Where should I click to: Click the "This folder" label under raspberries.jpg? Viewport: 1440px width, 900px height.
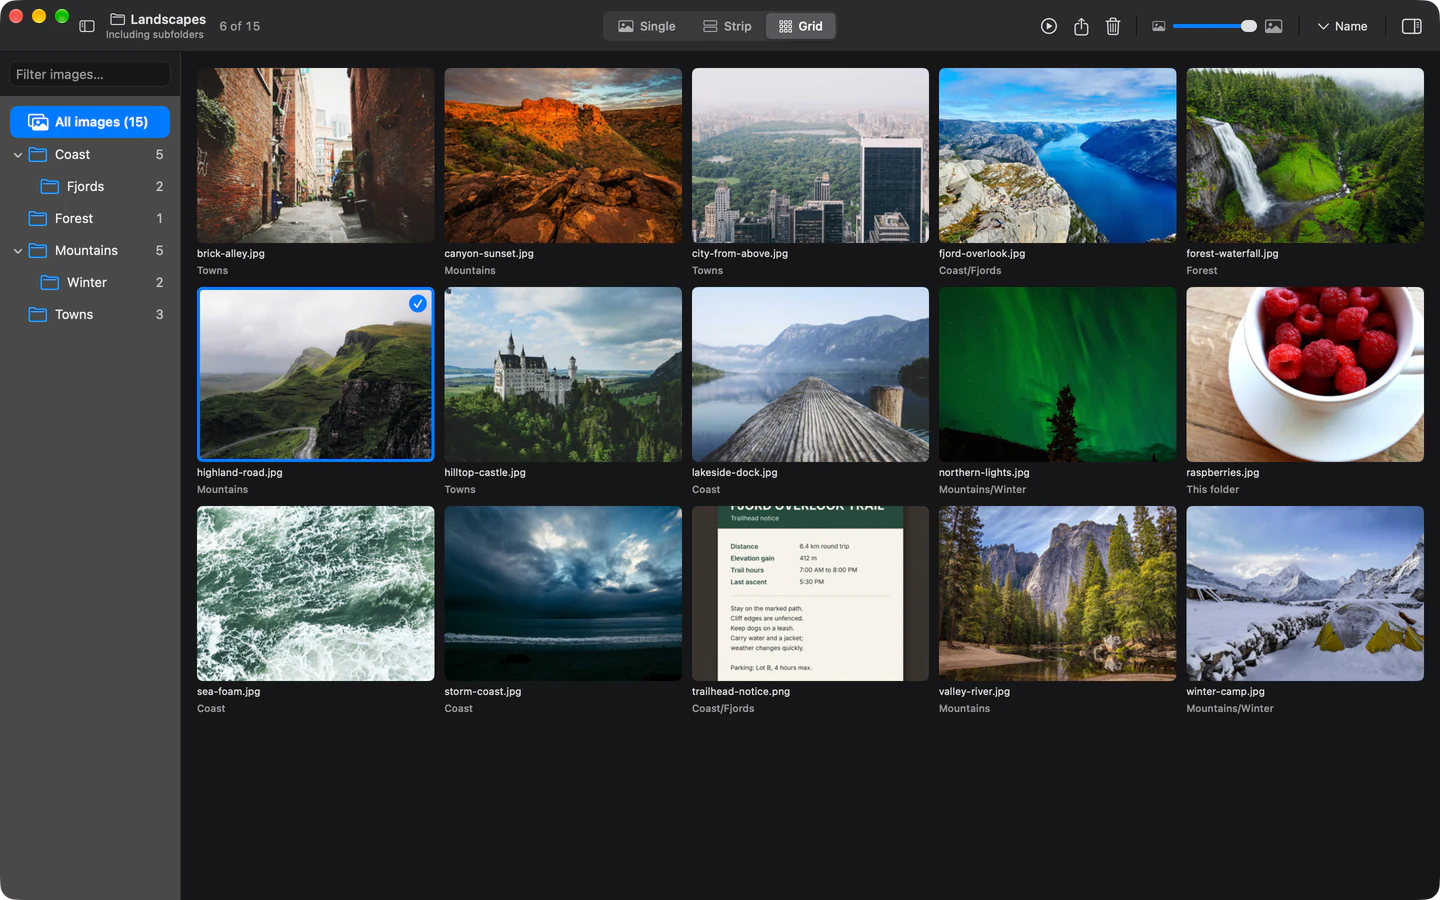point(1212,490)
